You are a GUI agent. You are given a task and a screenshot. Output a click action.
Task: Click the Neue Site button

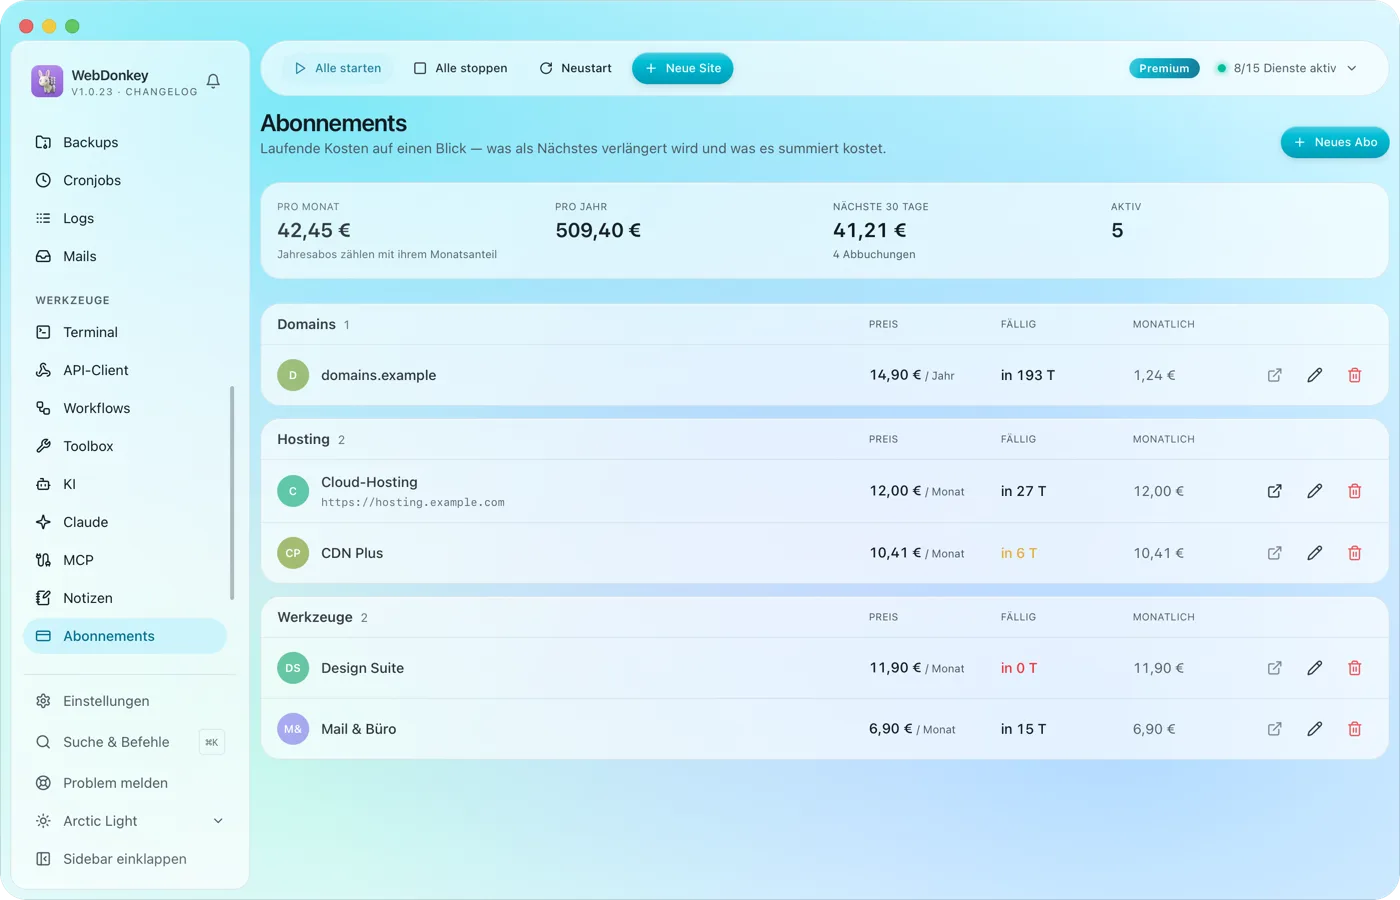click(683, 68)
